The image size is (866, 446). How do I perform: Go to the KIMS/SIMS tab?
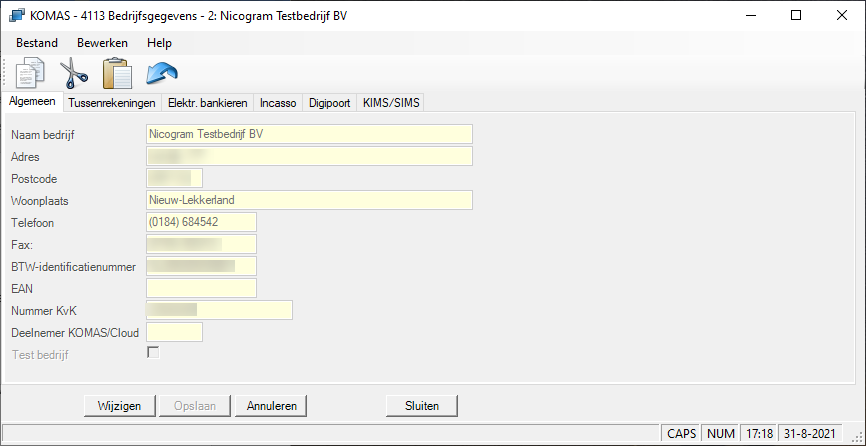click(390, 103)
